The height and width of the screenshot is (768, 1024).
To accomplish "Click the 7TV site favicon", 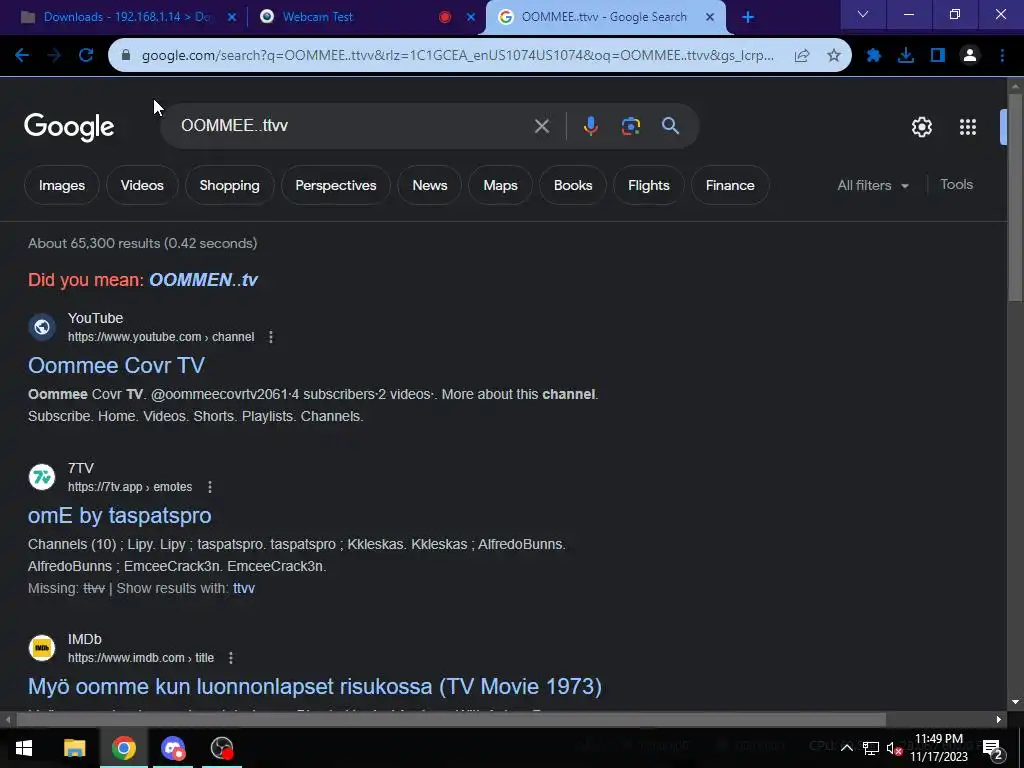I will coord(42,477).
